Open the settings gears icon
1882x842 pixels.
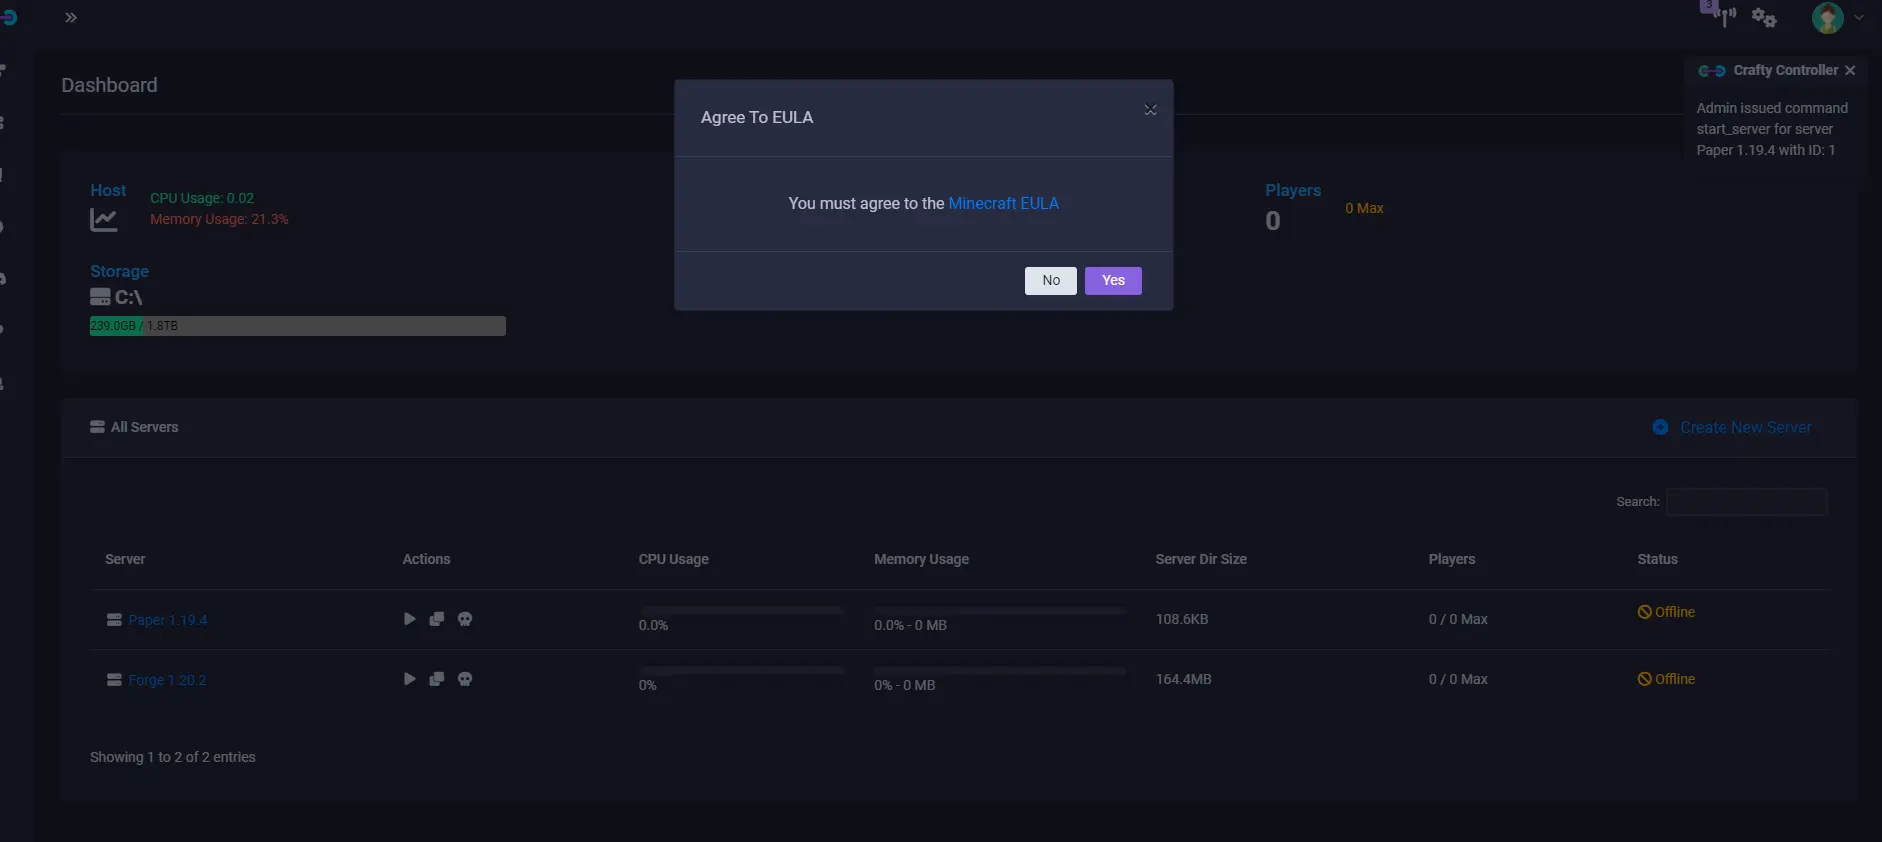[x=1764, y=18]
